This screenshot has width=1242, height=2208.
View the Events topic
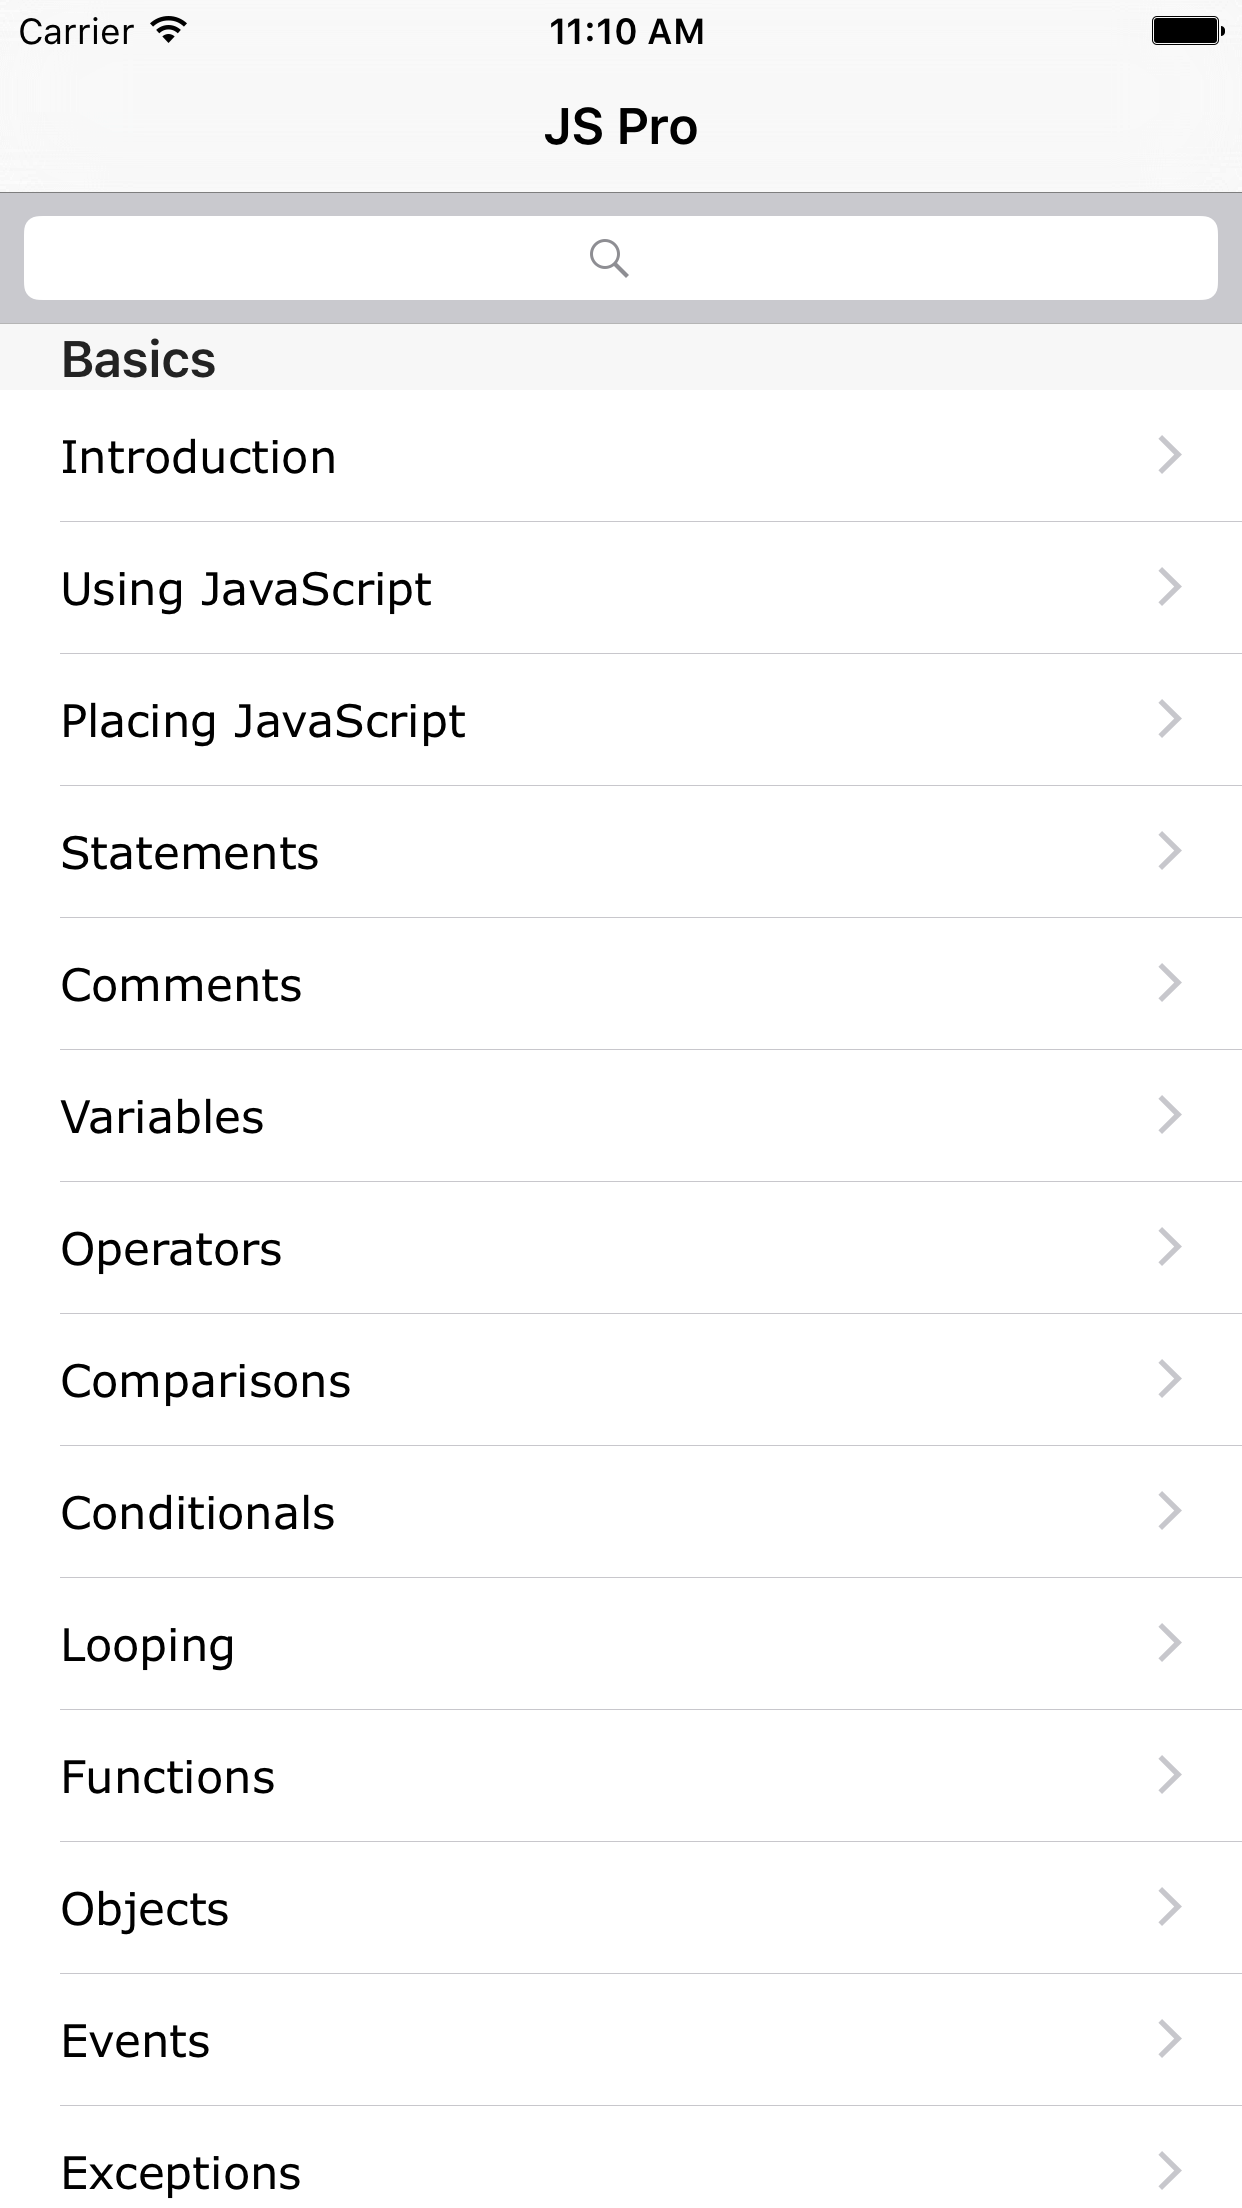pyautogui.click(x=136, y=2041)
